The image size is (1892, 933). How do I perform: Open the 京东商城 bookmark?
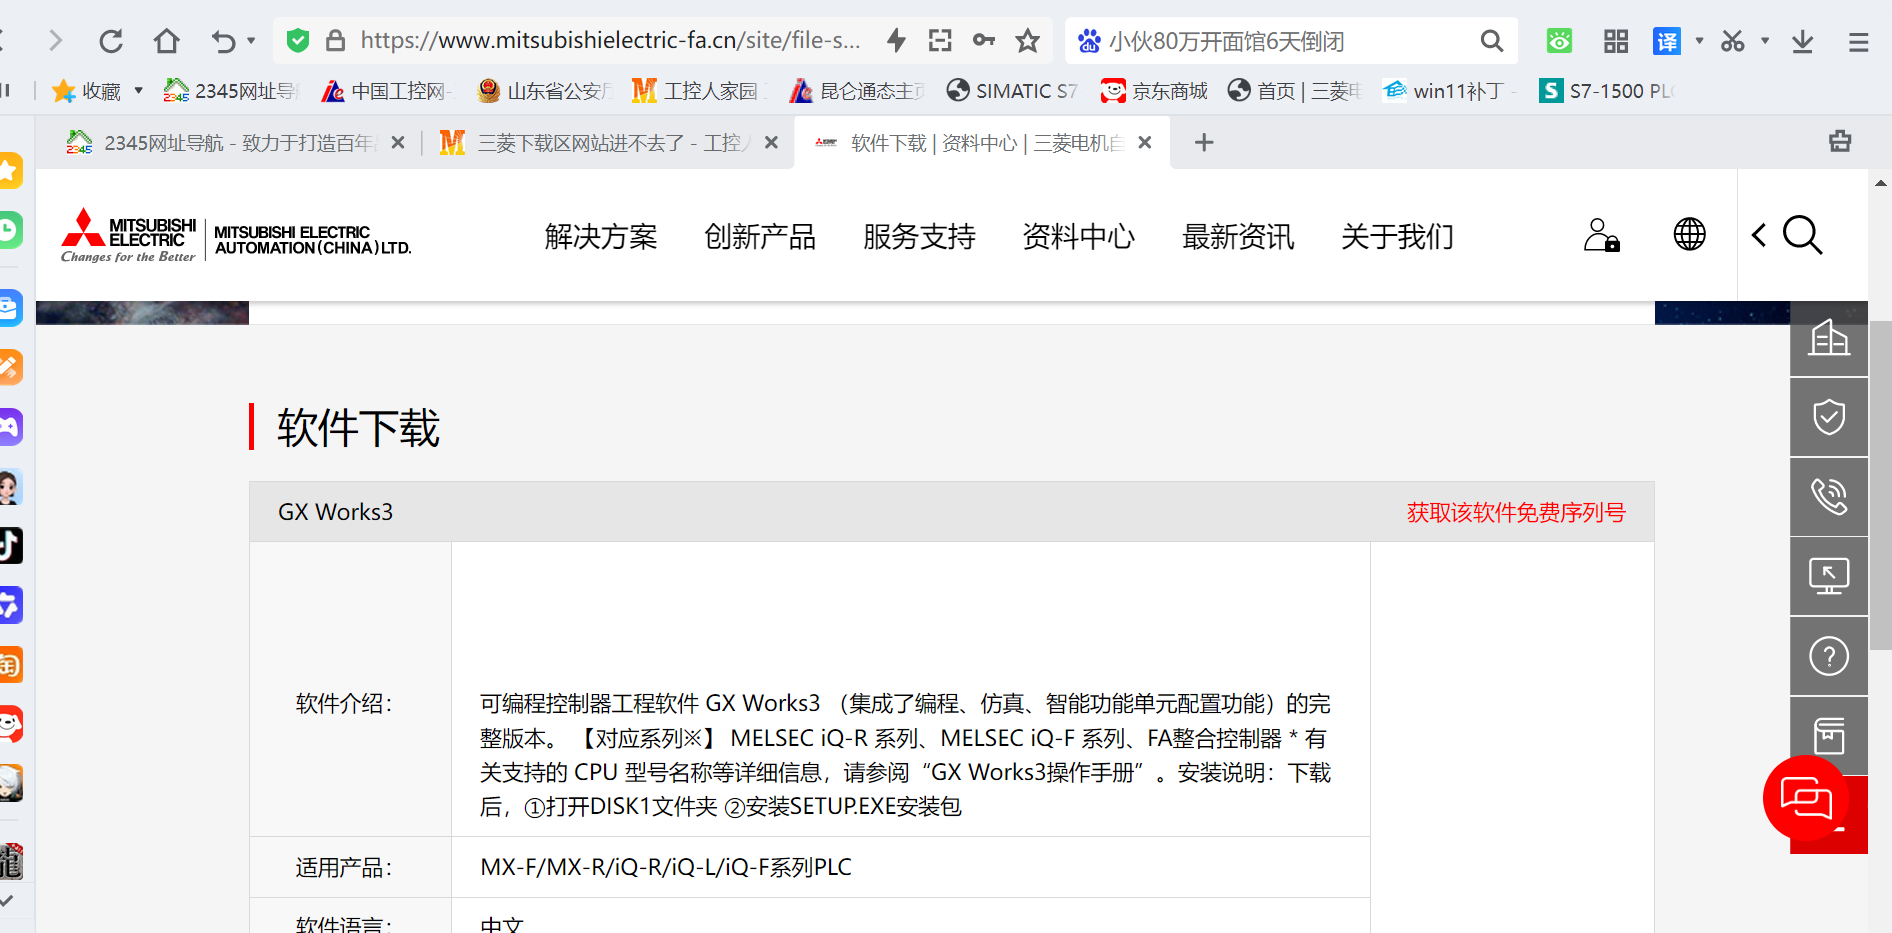pos(1155,91)
